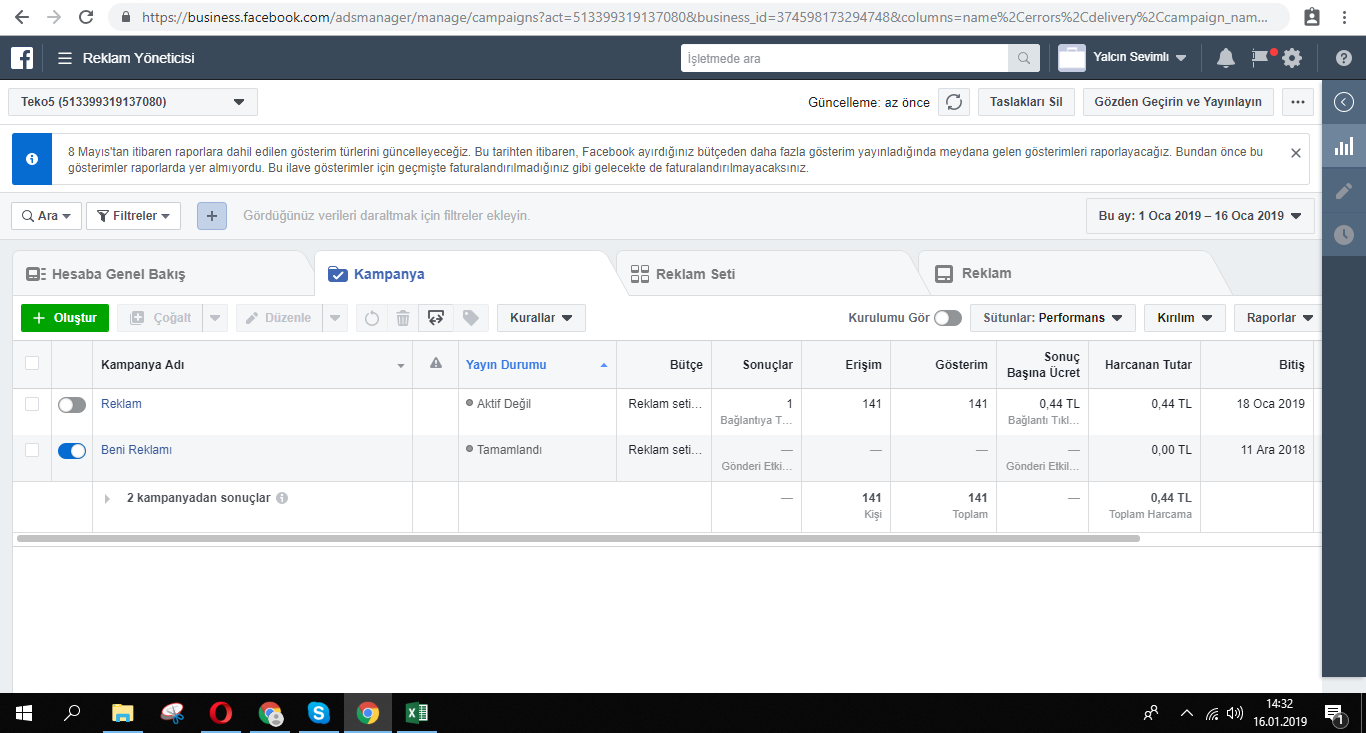The image size is (1366, 733).
Task: Toggle the Reklam campaign switch on
Action: tap(72, 405)
